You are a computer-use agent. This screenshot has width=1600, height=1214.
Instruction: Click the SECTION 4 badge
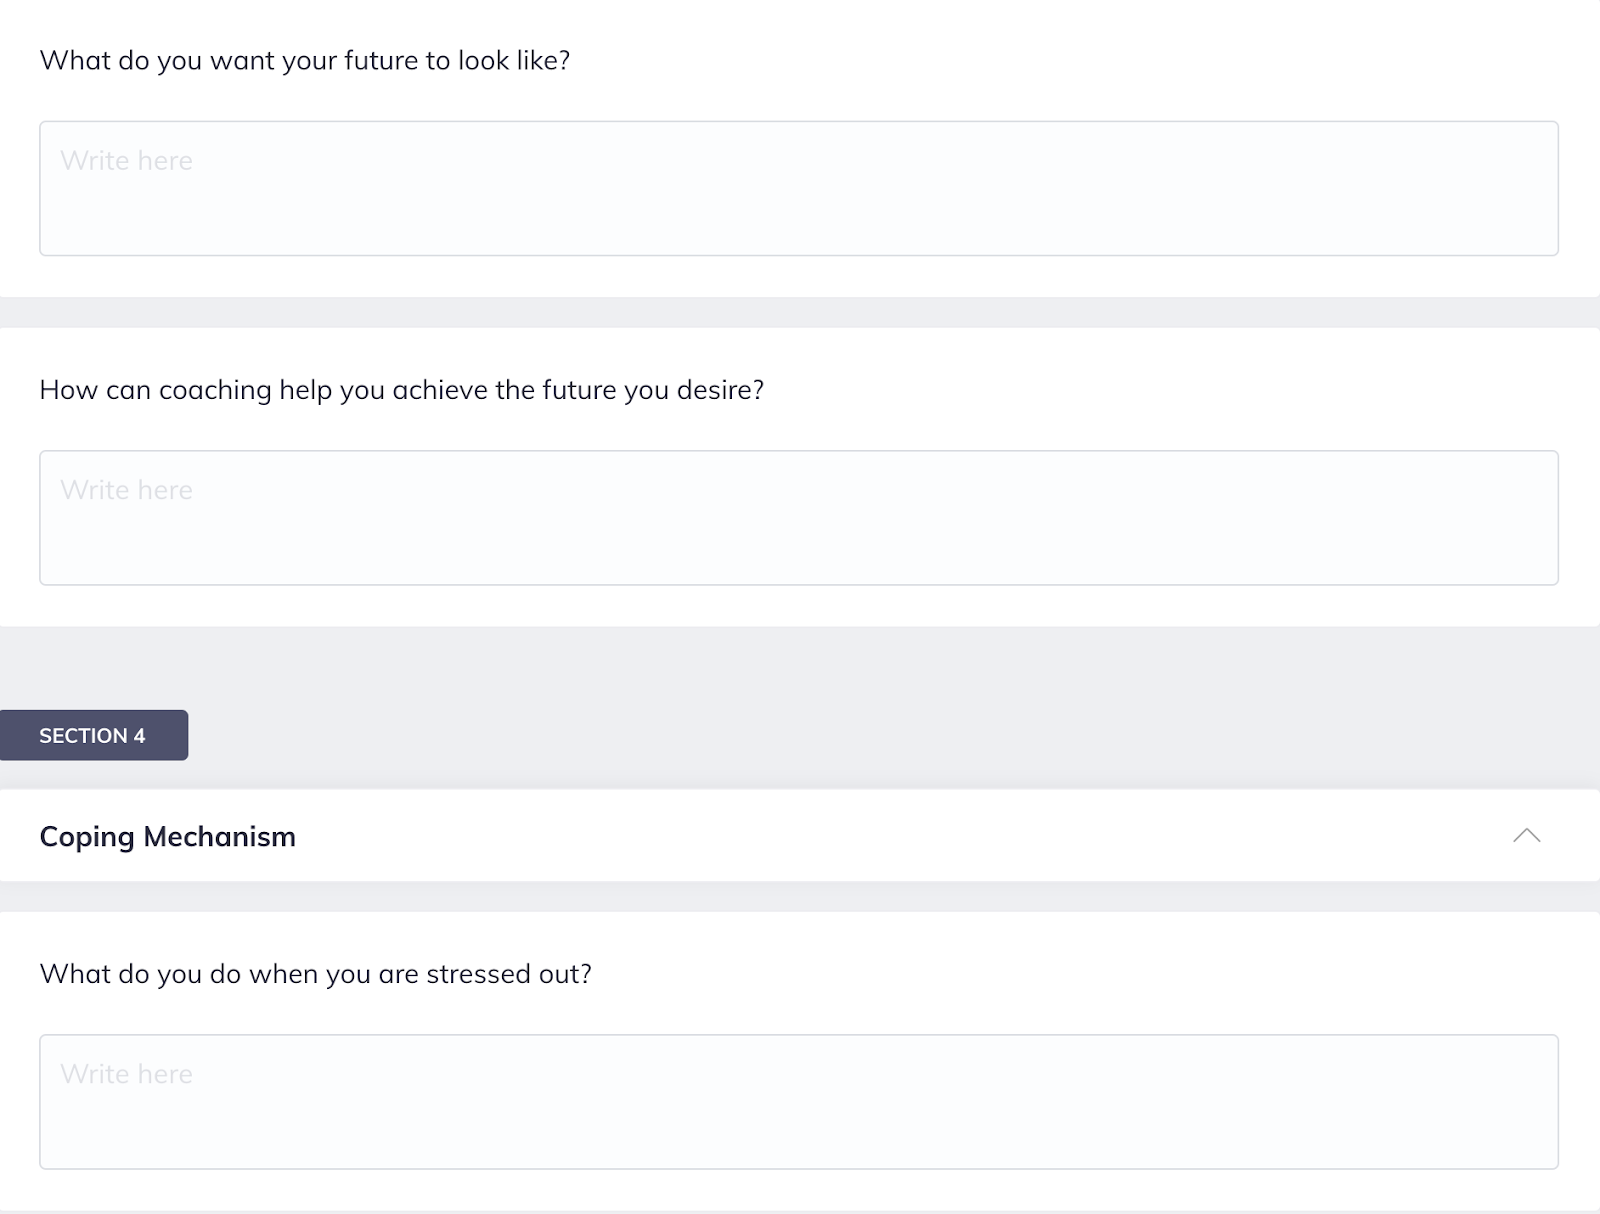93,735
